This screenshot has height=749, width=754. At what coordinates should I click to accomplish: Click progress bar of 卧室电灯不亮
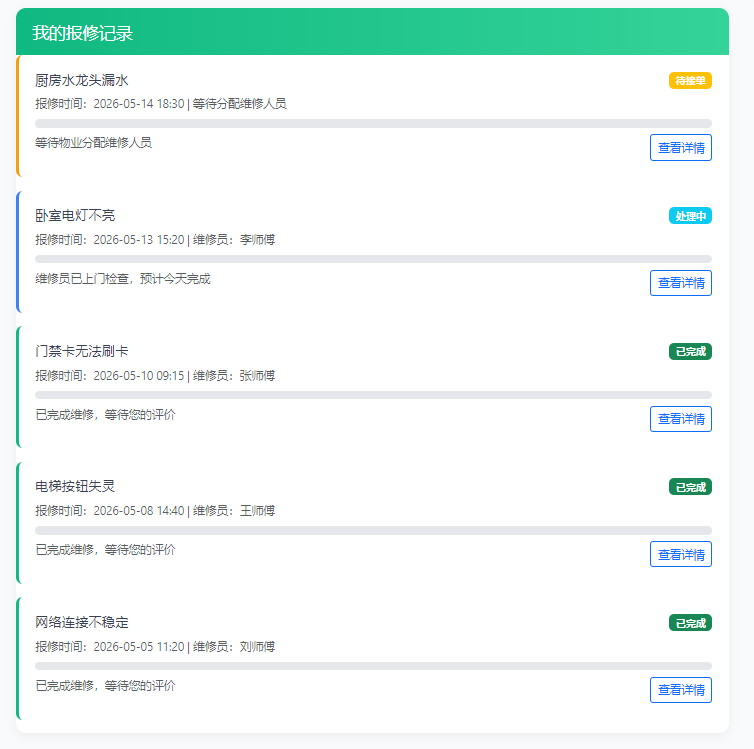[x=373, y=259]
